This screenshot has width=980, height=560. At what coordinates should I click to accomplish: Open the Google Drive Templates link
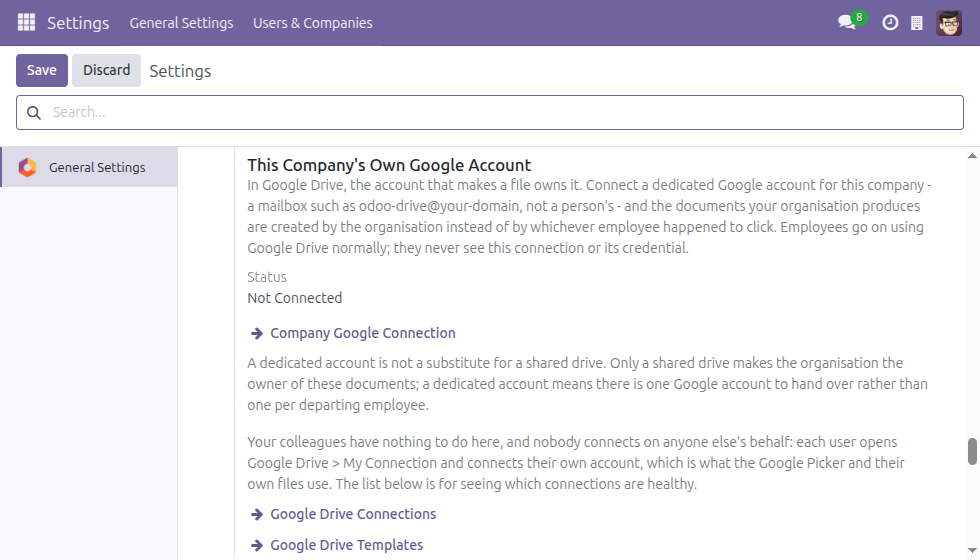[x=346, y=546]
